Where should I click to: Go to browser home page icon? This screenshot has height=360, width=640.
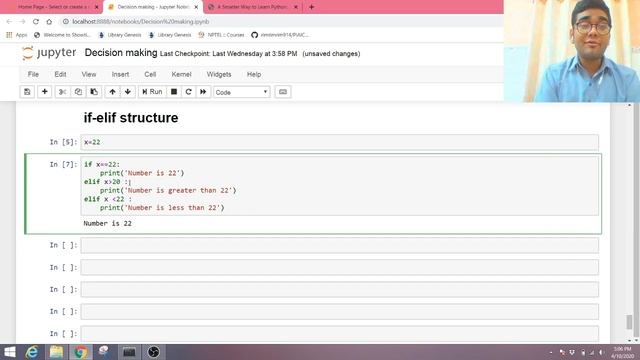pyautogui.click(x=49, y=21)
